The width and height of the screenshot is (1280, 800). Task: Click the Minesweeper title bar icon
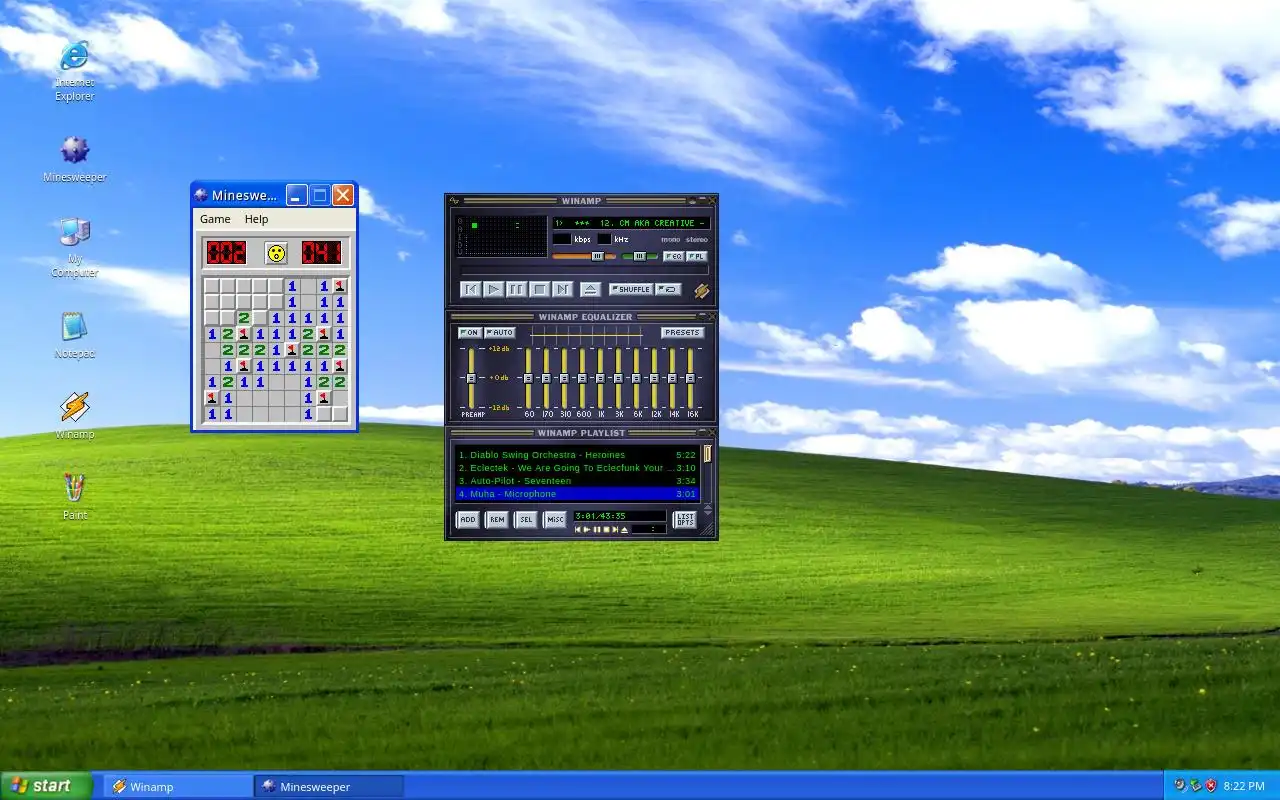pos(201,195)
